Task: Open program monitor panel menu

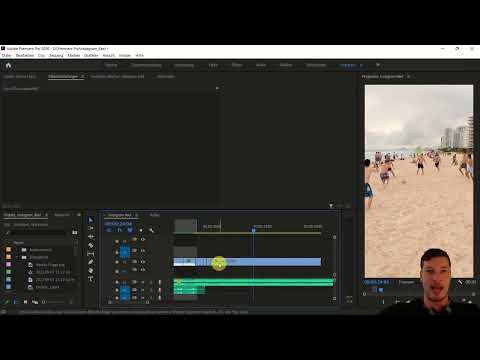Action: (x=409, y=76)
